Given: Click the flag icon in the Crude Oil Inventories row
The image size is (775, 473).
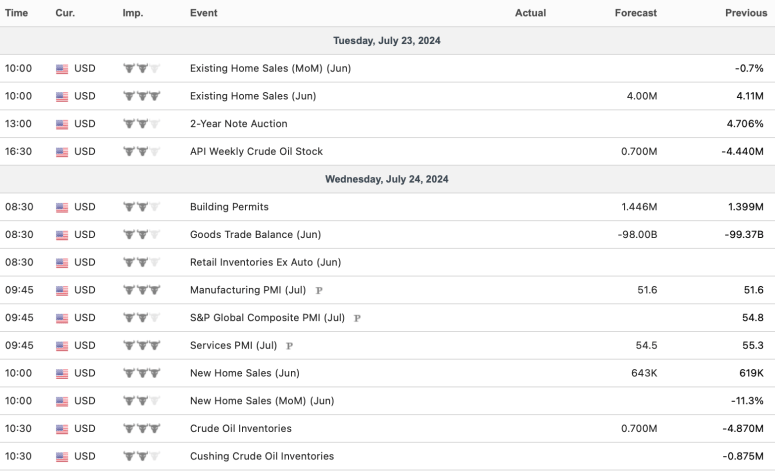Looking at the screenshot, I should pos(62,429).
